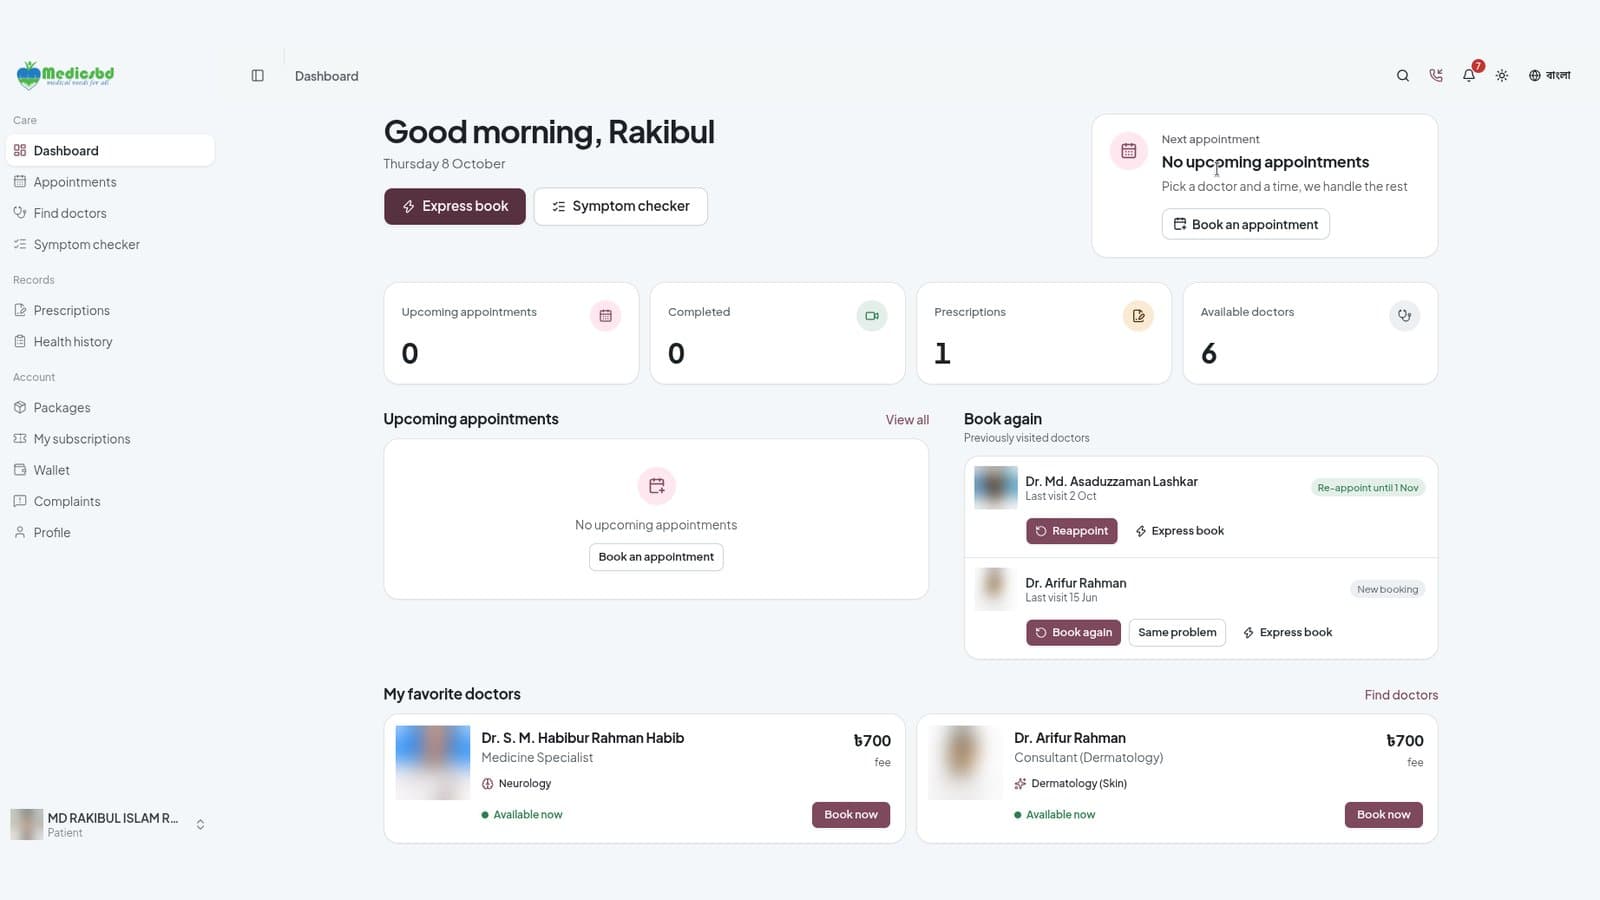The width and height of the screenshot is (1600, 900).
Task: Click Express book for Dr. Md. Asaduzzaman Lashkar
Action: 1180,531
